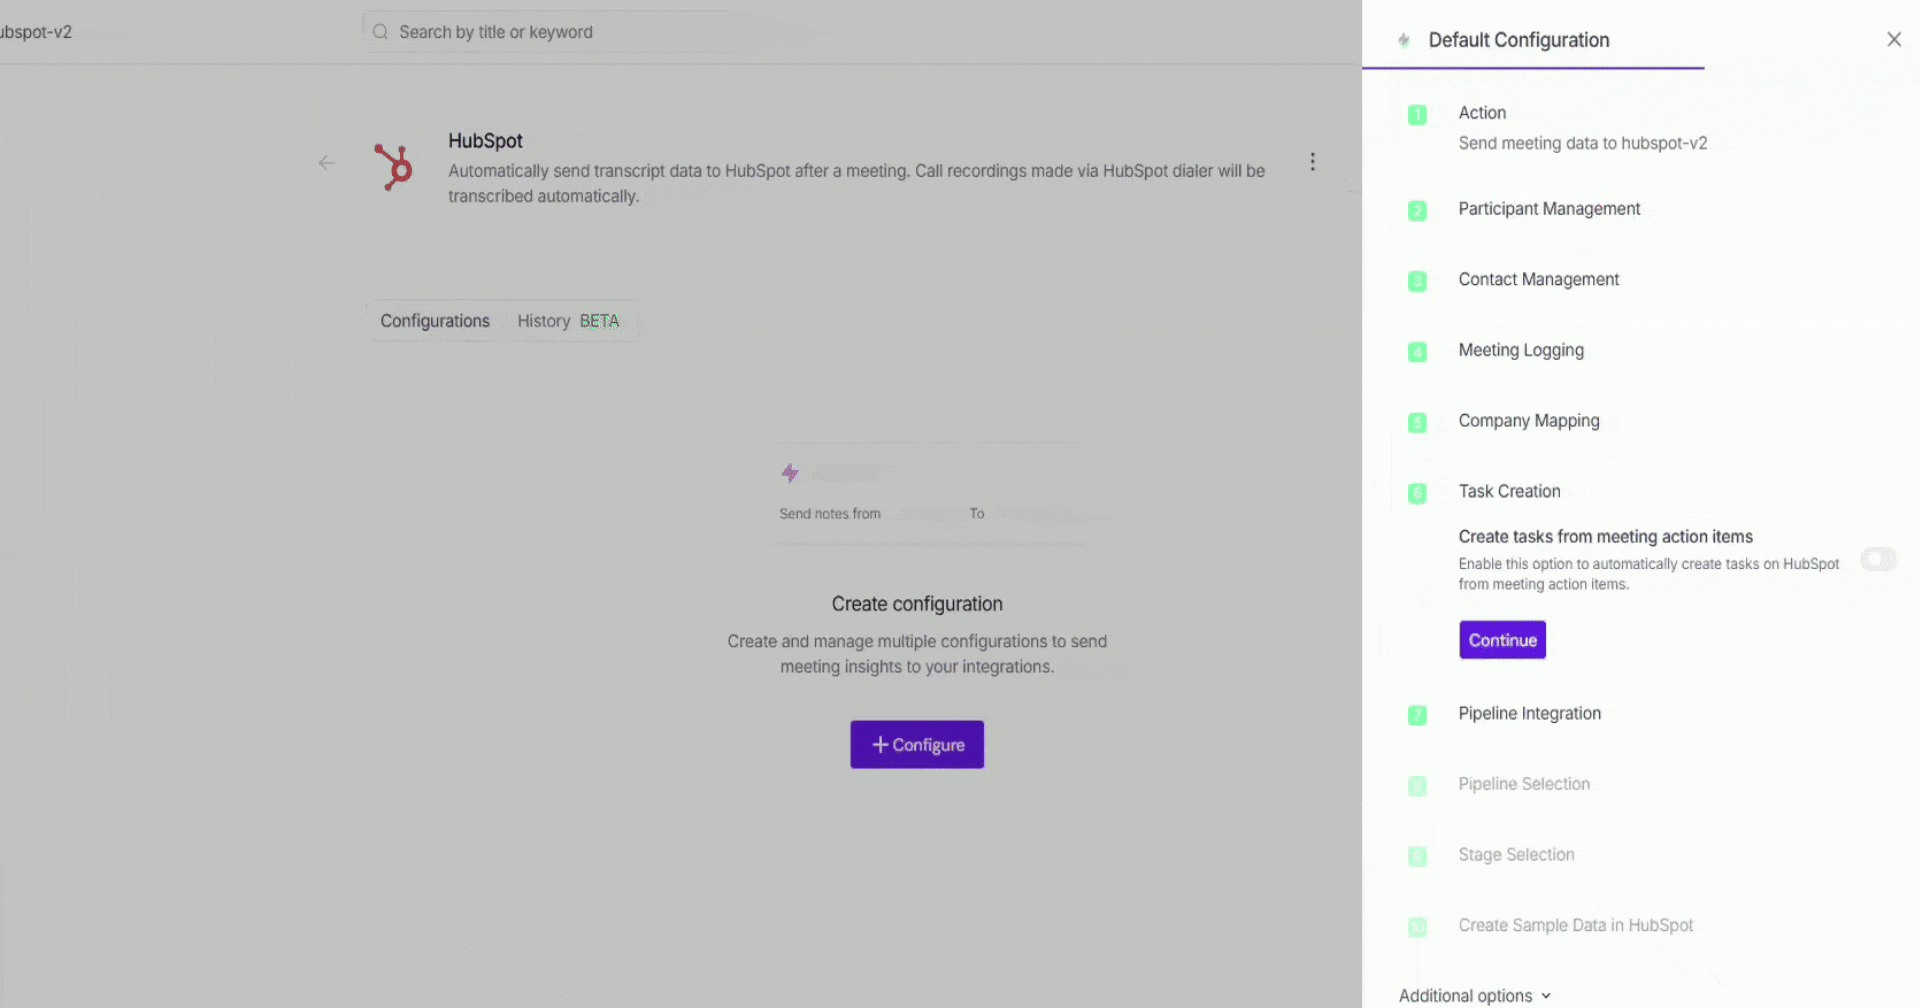1920x1008 pixels.
Task: Expand the Contact Management step
Action: point(1538,280)
